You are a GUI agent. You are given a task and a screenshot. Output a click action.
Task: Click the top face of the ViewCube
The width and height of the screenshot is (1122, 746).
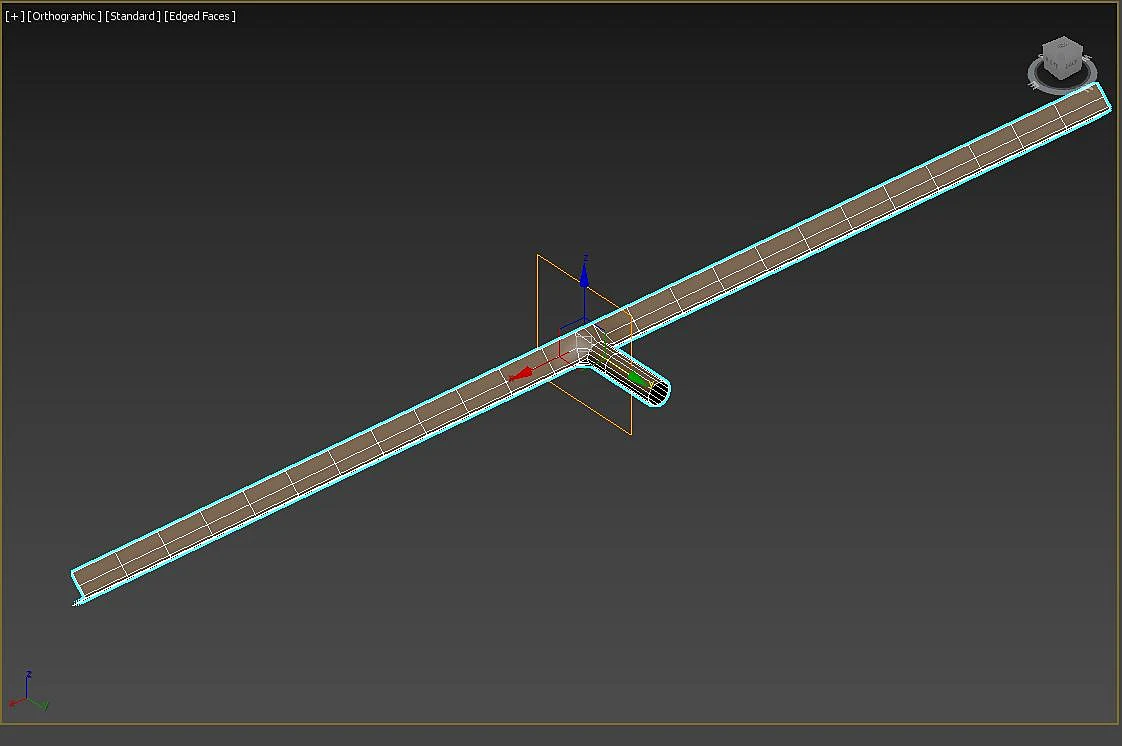[x=1062, y=46]
